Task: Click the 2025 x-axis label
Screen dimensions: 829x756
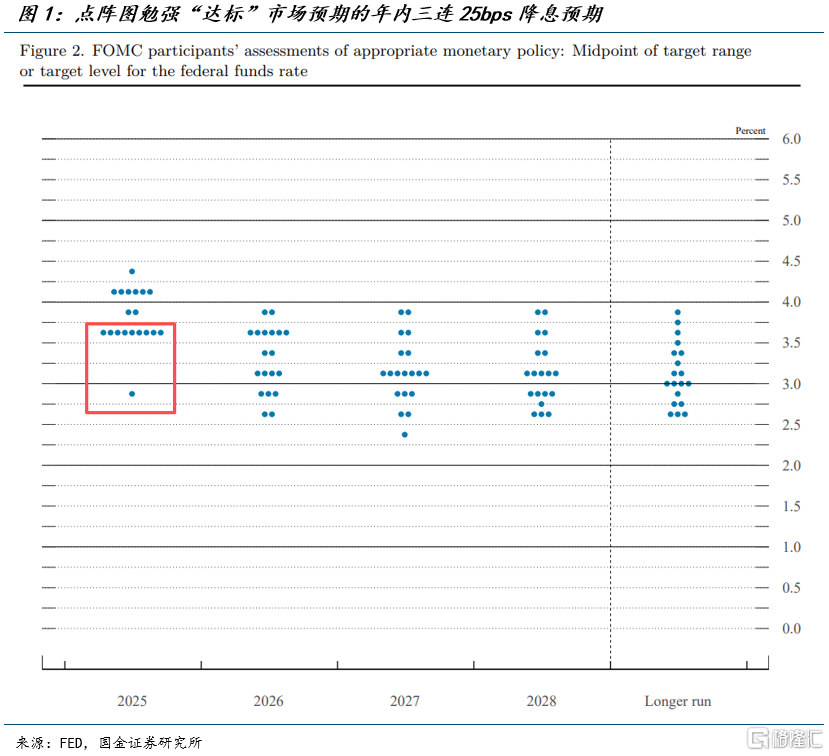Action: tap(132, 701)
